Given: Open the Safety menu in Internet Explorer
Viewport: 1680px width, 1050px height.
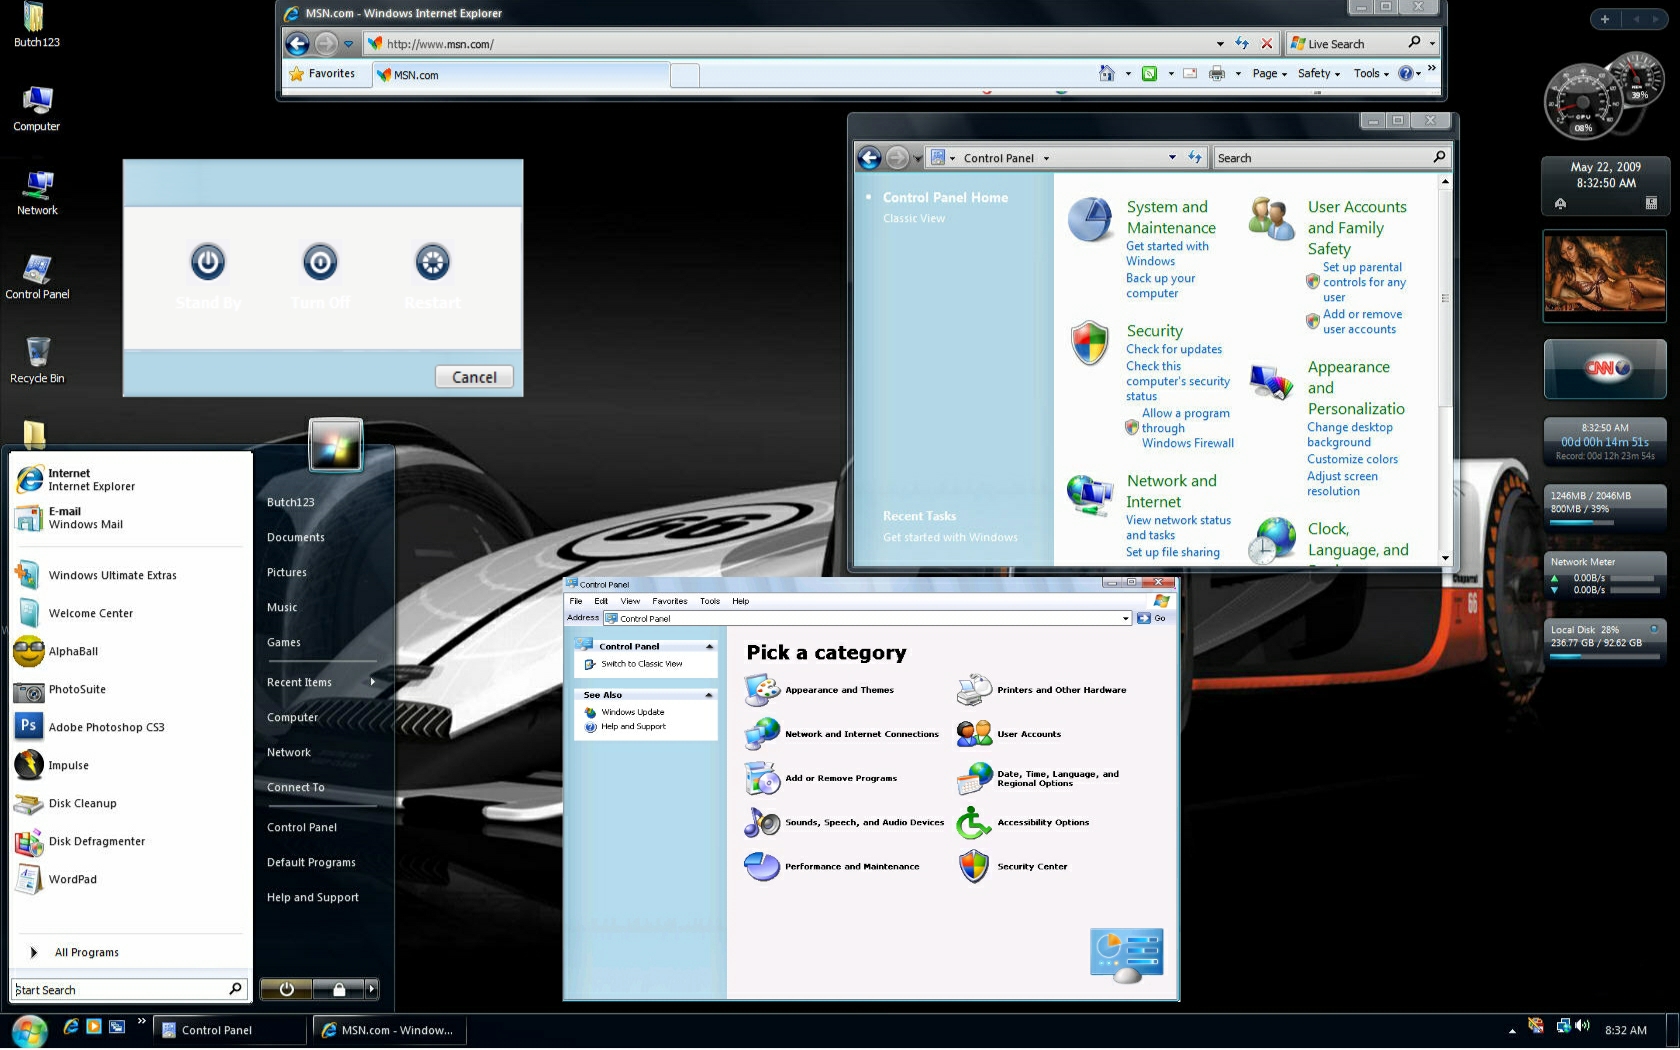Looking at the screenshot, I should click(1319, 73).
